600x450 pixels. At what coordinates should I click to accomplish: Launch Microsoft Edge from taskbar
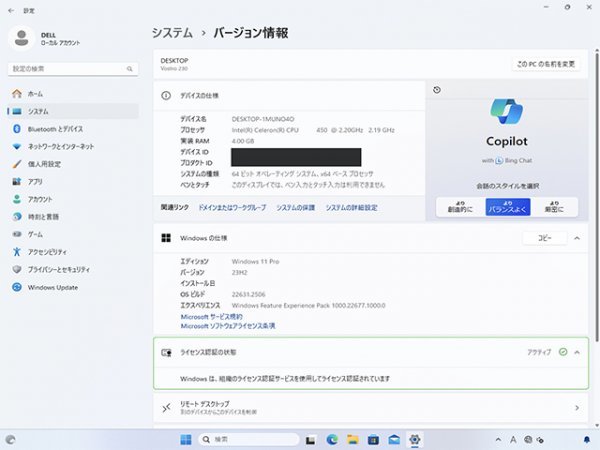[332, 440]
